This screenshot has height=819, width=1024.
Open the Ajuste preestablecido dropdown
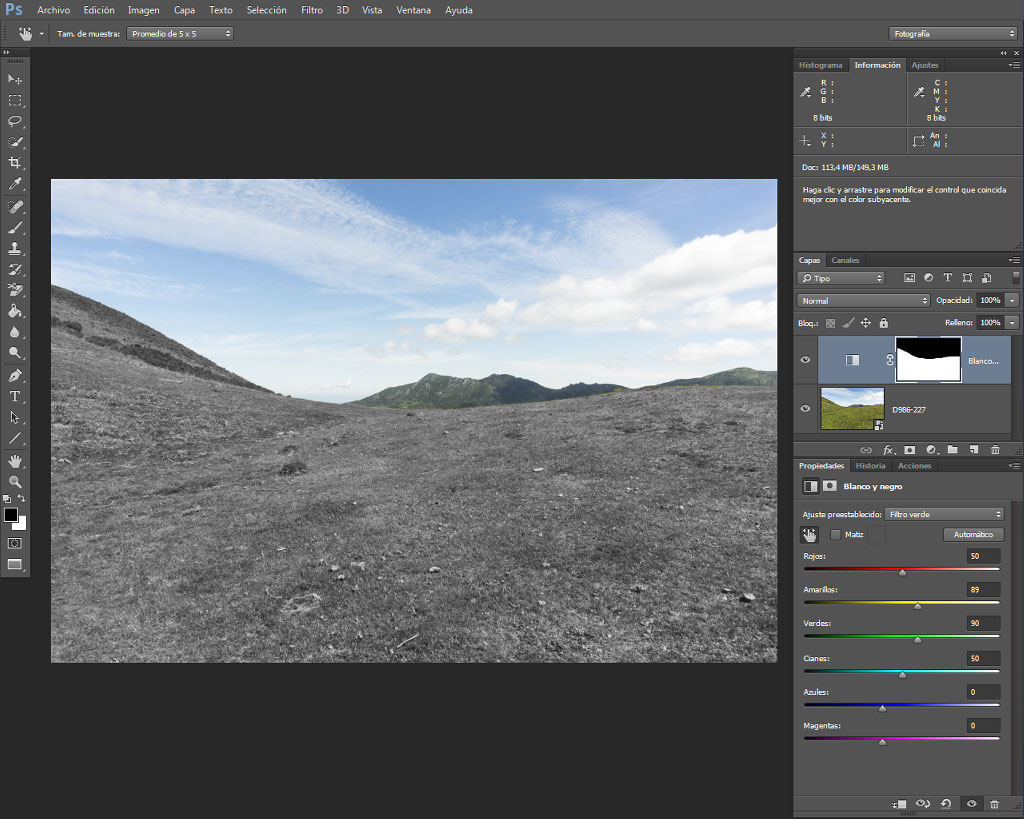click(x=944, y=514)
